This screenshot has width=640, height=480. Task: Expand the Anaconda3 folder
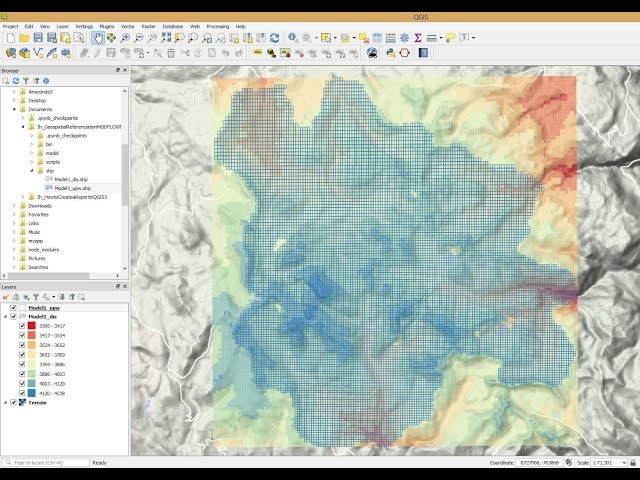[14, 92]
